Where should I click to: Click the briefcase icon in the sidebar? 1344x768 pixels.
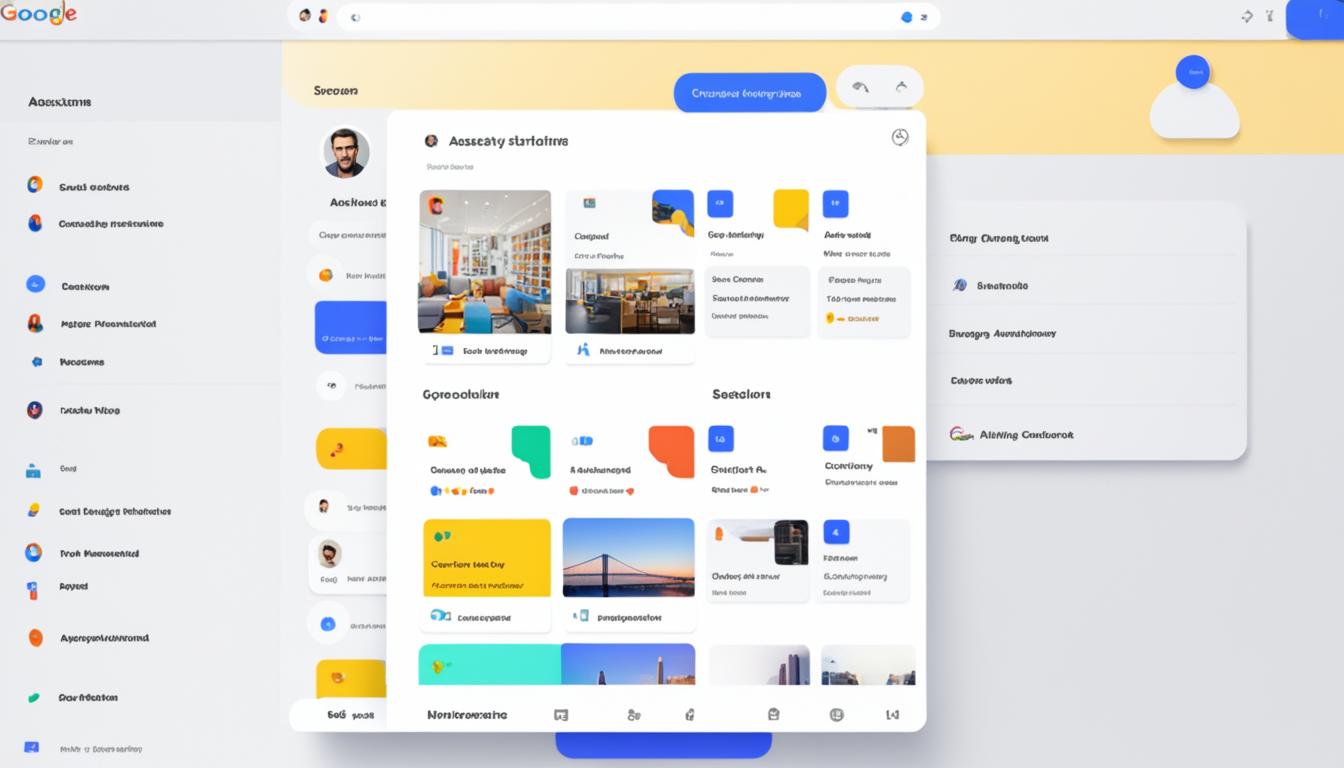(x=33, y=467)
